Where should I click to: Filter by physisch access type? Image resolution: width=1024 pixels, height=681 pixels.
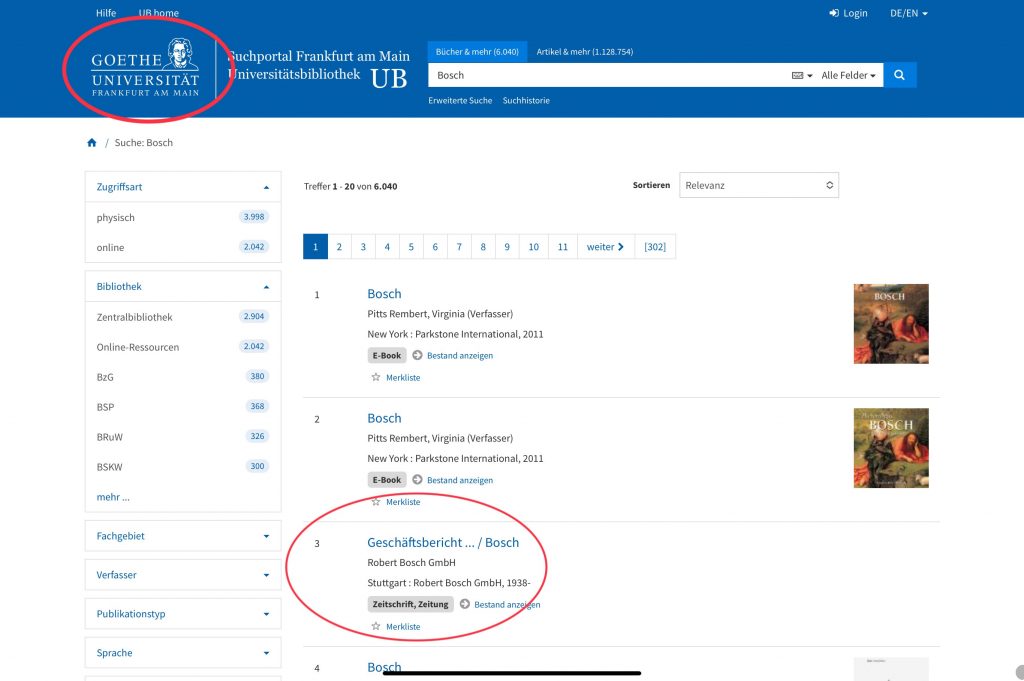point(116,217)
